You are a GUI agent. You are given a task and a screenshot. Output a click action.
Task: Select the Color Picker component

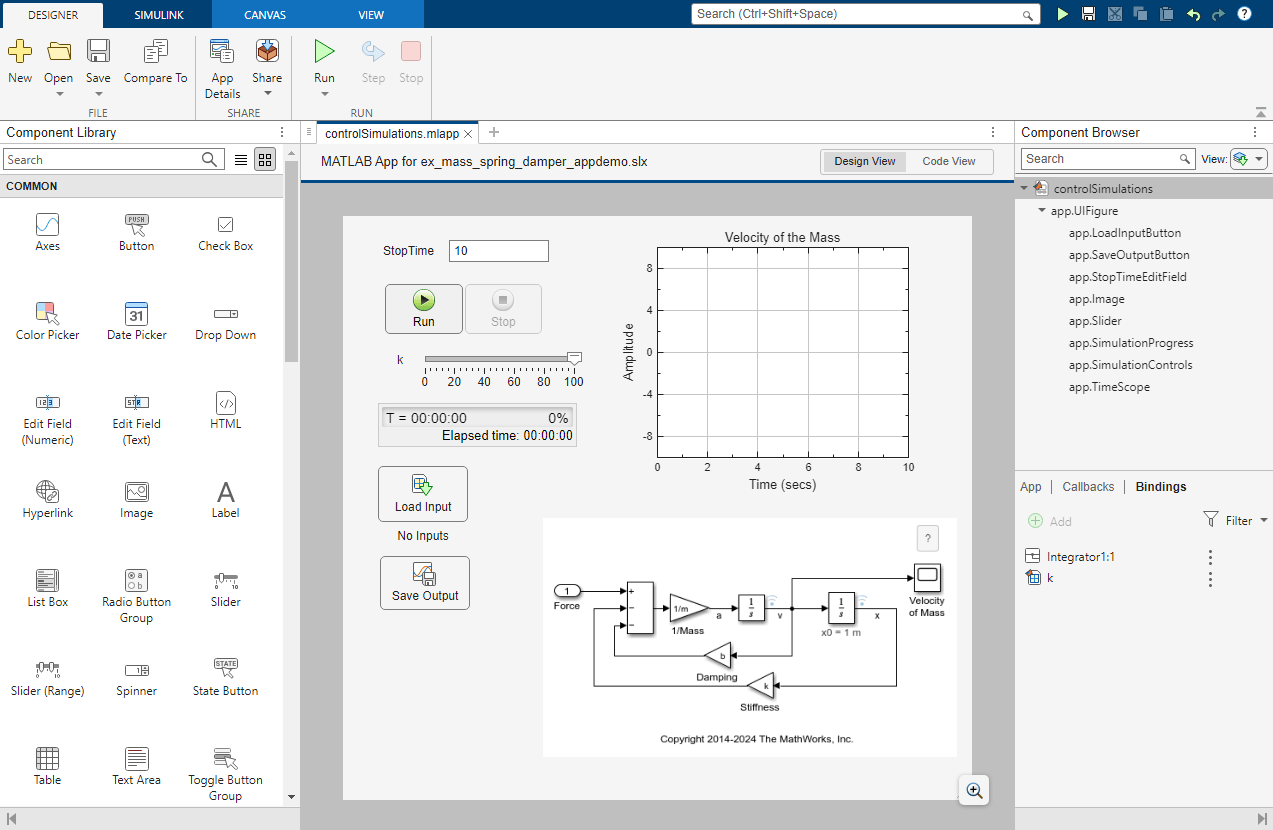coord(47,313)
